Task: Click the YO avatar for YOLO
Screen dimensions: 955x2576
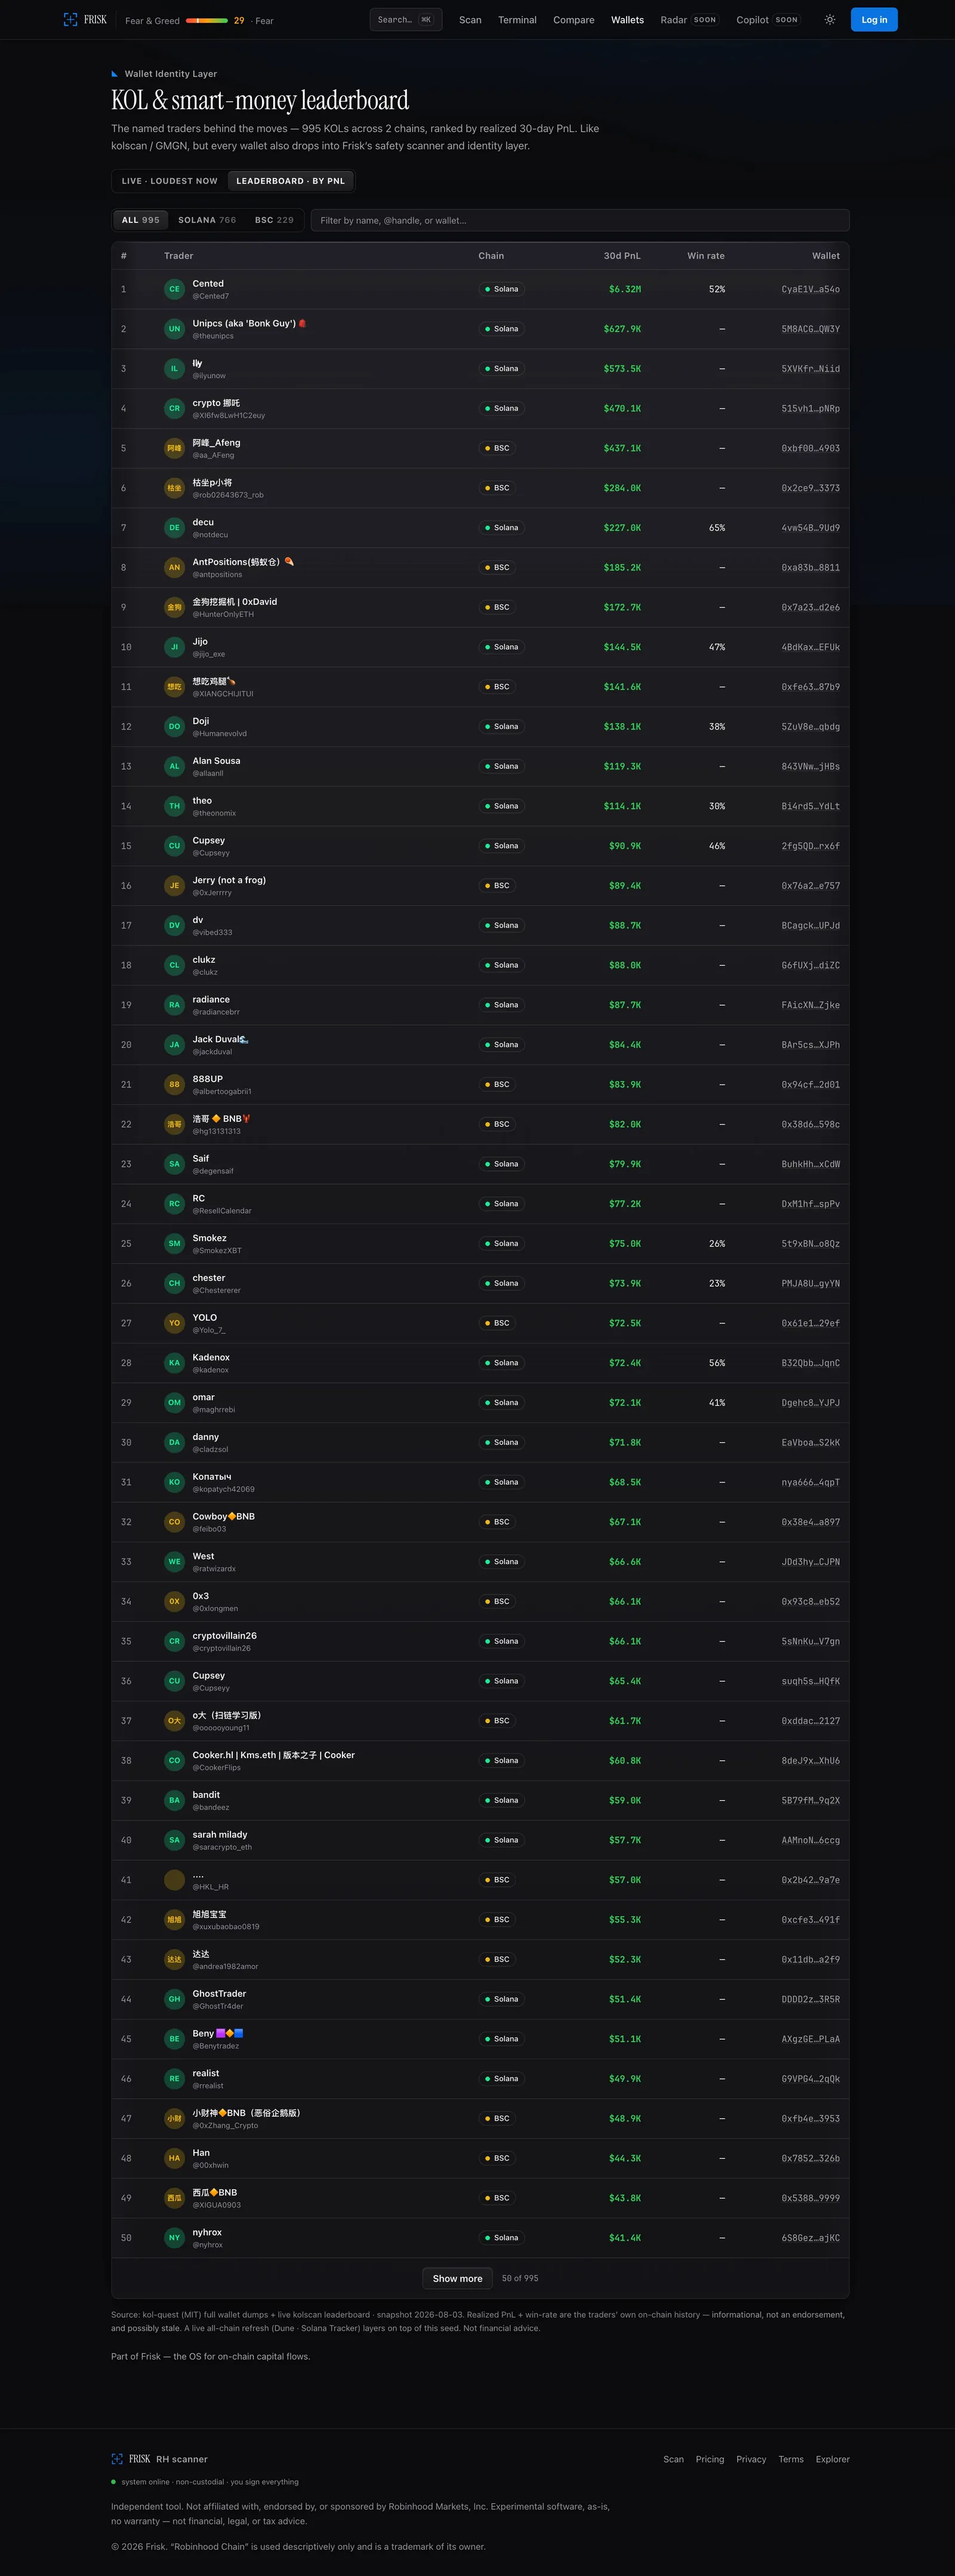Action: pyautogui.click(x=174, y=1323)
